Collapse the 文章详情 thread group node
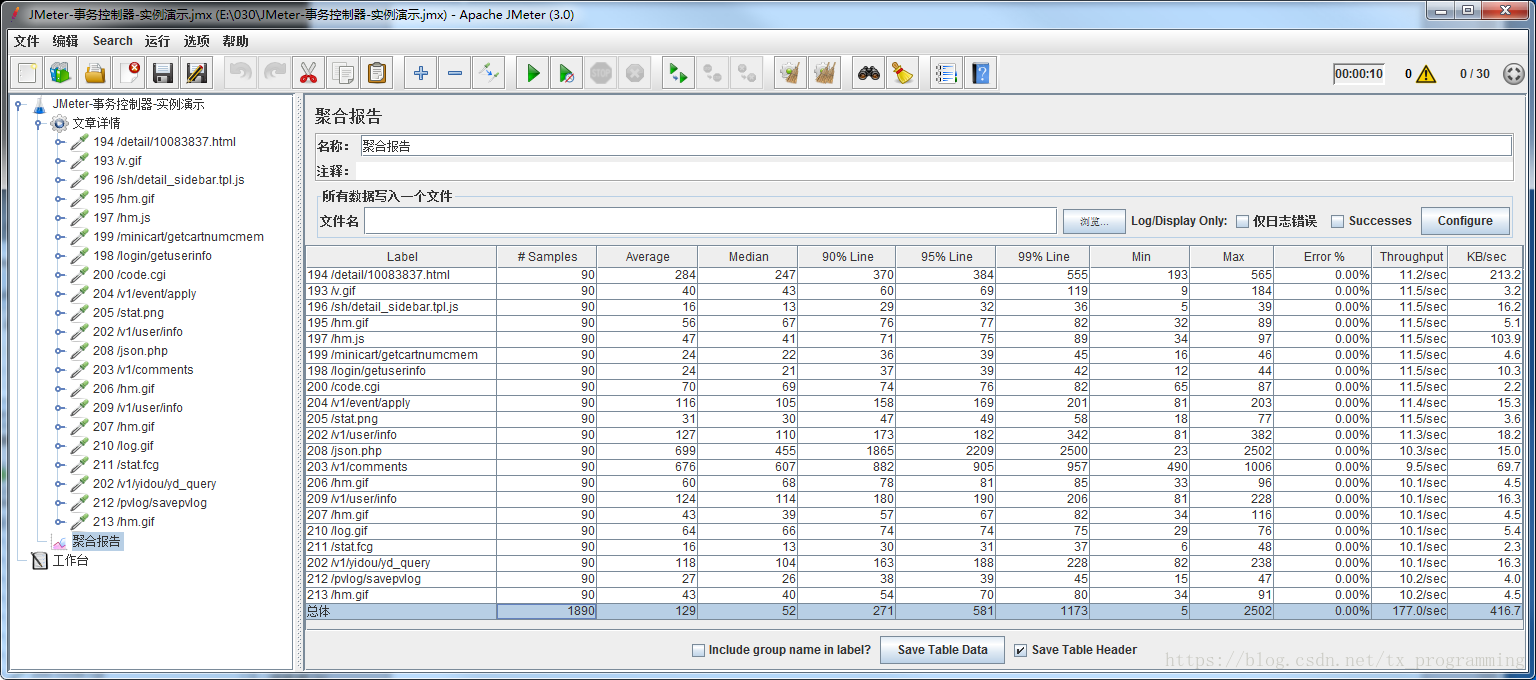Screen dimensions: 1536x680 click(38, 123)
